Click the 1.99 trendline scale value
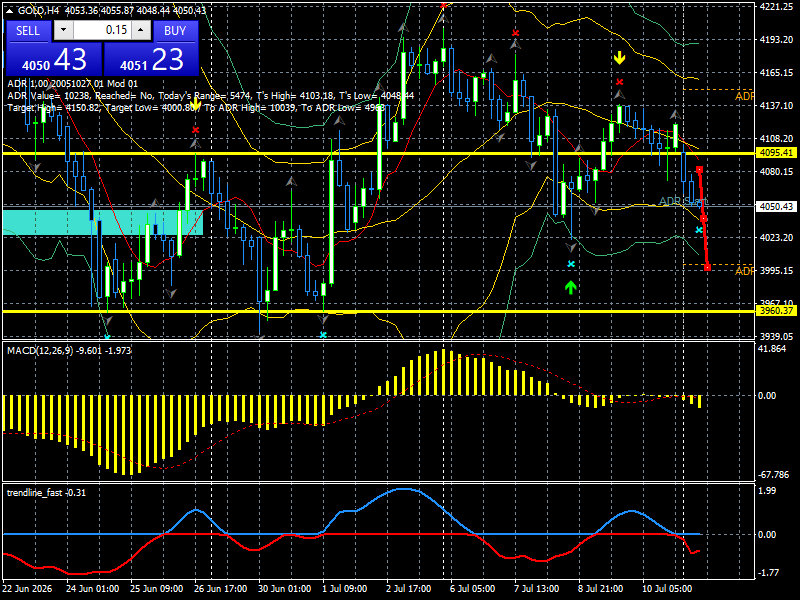The height and width of the screenshot is (600, 800). click(x=767, y=491)
